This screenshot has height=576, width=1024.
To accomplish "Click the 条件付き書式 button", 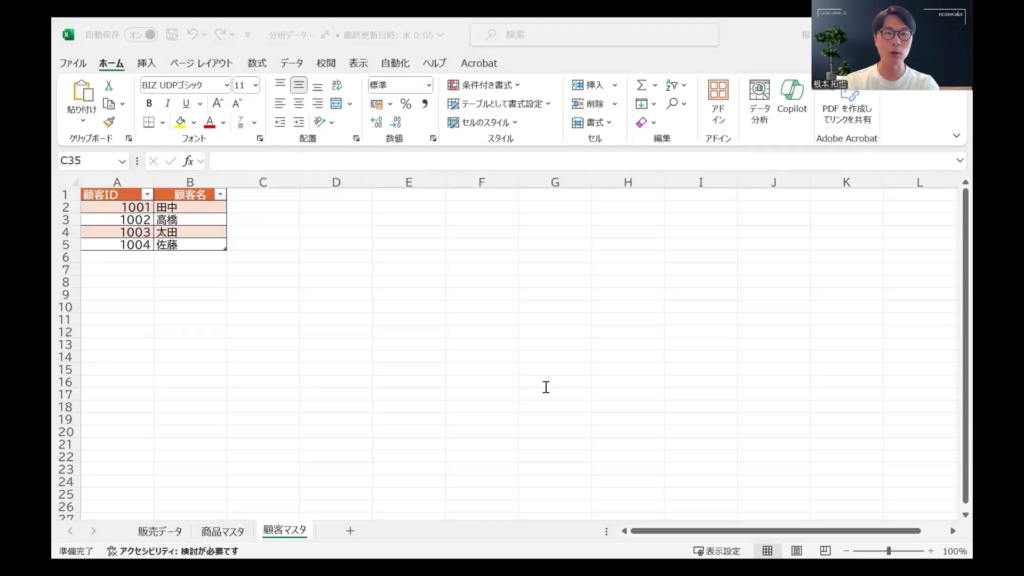I will point(484,85).
